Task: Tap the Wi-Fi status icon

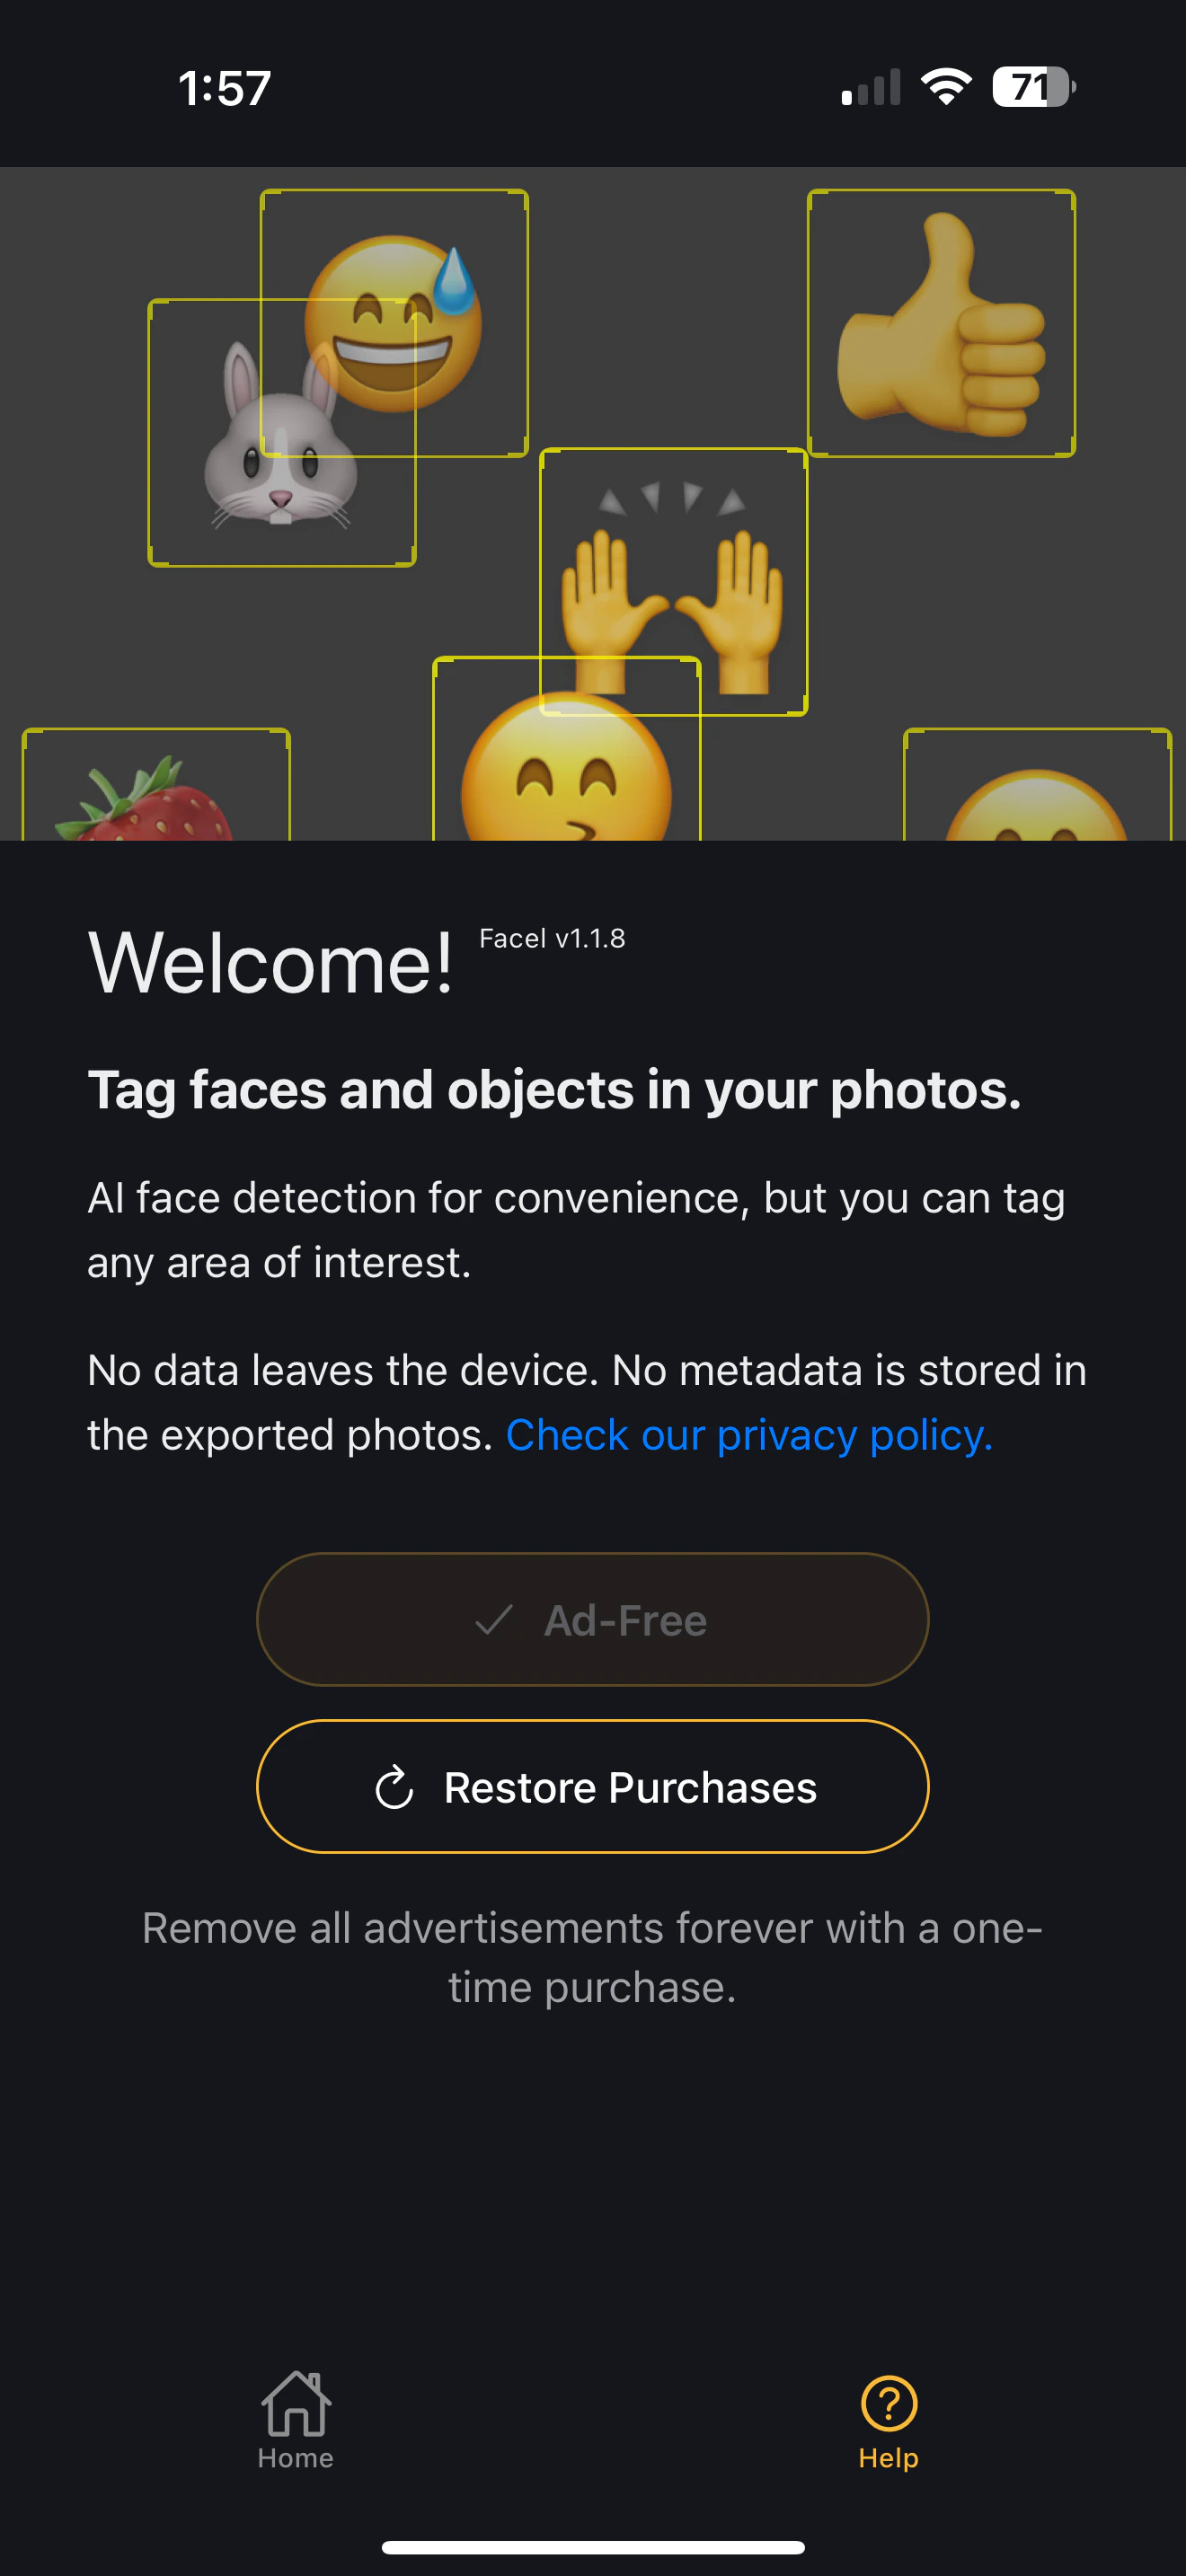Action: point(946,87)
